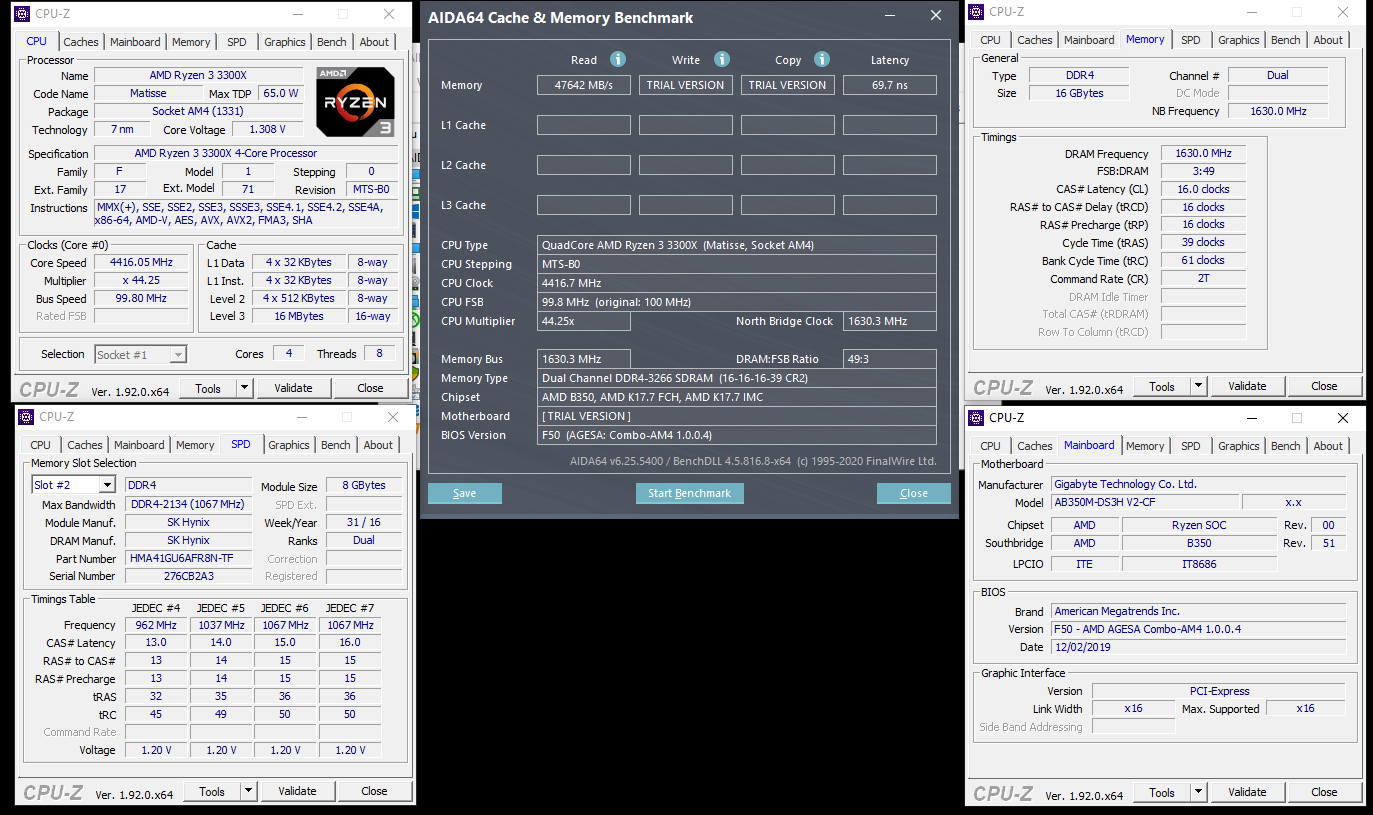Open Bench tab in SPD window
This screenshot has height=815, width=1373.
point(336,445)
